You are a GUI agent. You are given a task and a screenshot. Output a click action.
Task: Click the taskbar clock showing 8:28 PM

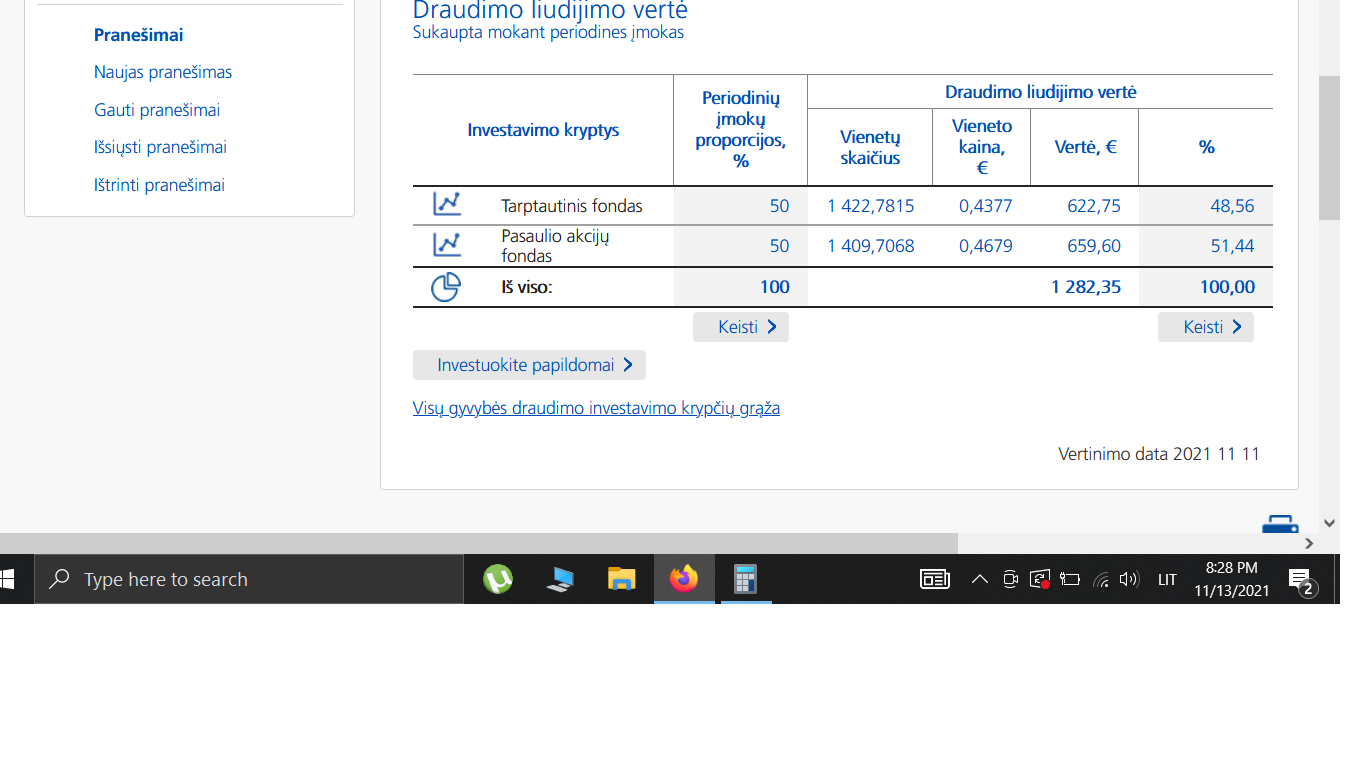pos(1232,579)
